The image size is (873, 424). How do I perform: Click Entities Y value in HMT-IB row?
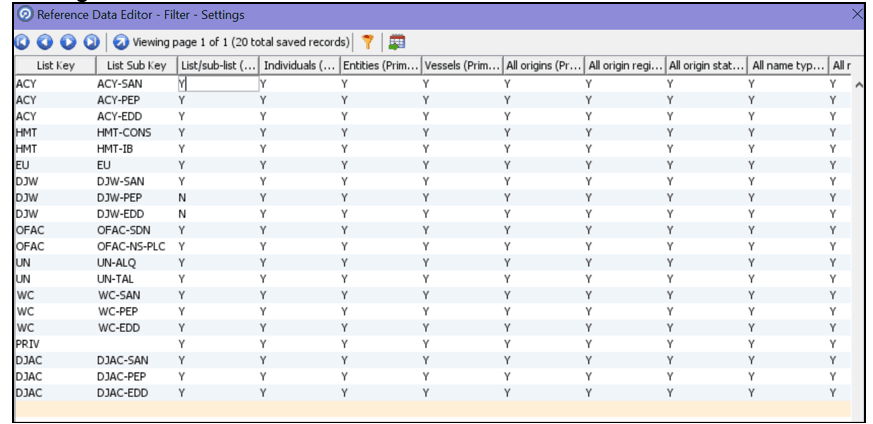pos(345,150)
